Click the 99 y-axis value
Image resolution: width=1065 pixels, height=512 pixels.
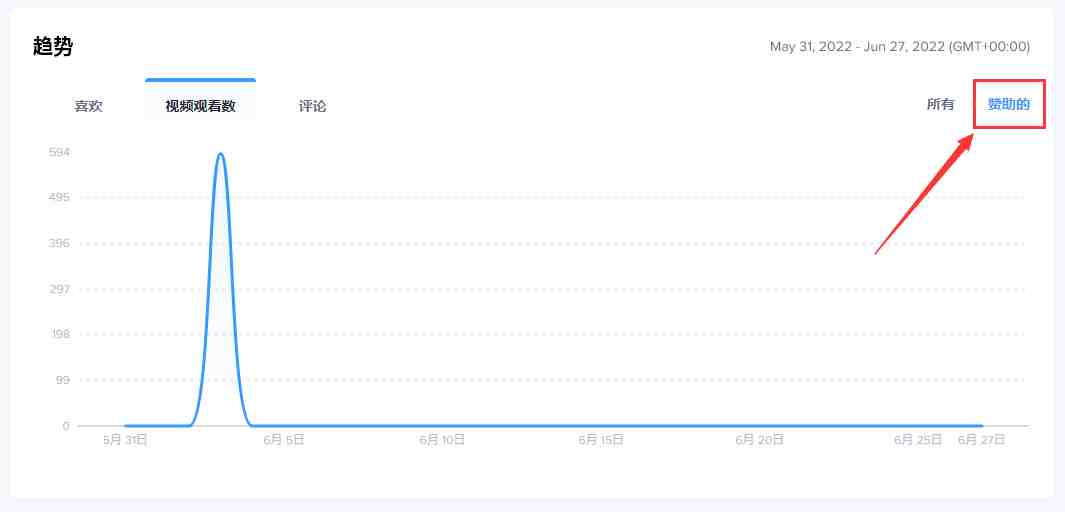click(61, 380)
